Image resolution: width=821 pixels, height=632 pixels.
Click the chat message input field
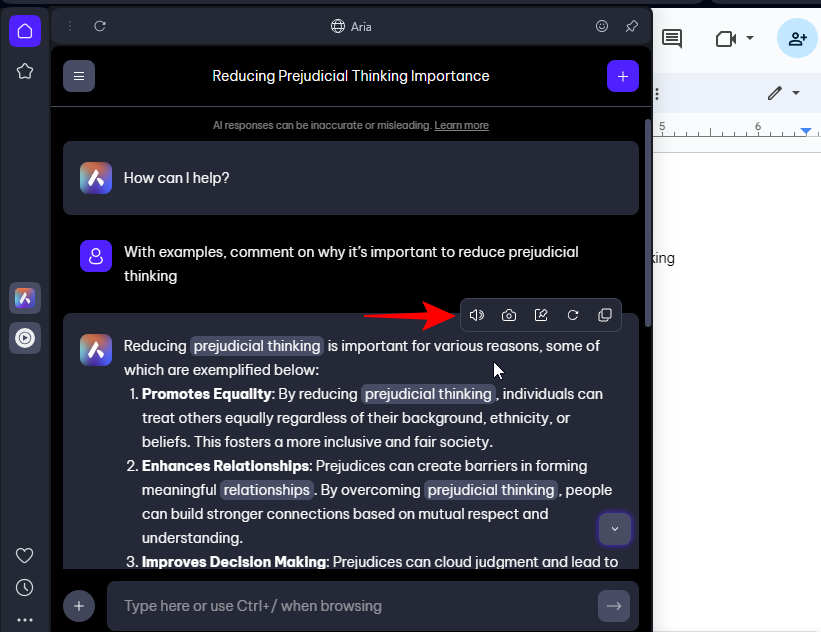coord(350,605)
